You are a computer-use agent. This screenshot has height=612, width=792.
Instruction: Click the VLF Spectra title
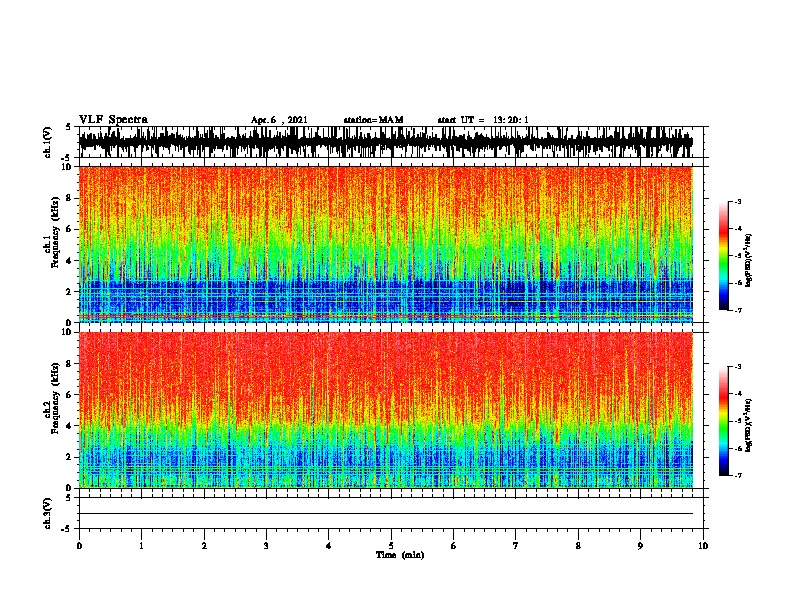pos(113,119)
